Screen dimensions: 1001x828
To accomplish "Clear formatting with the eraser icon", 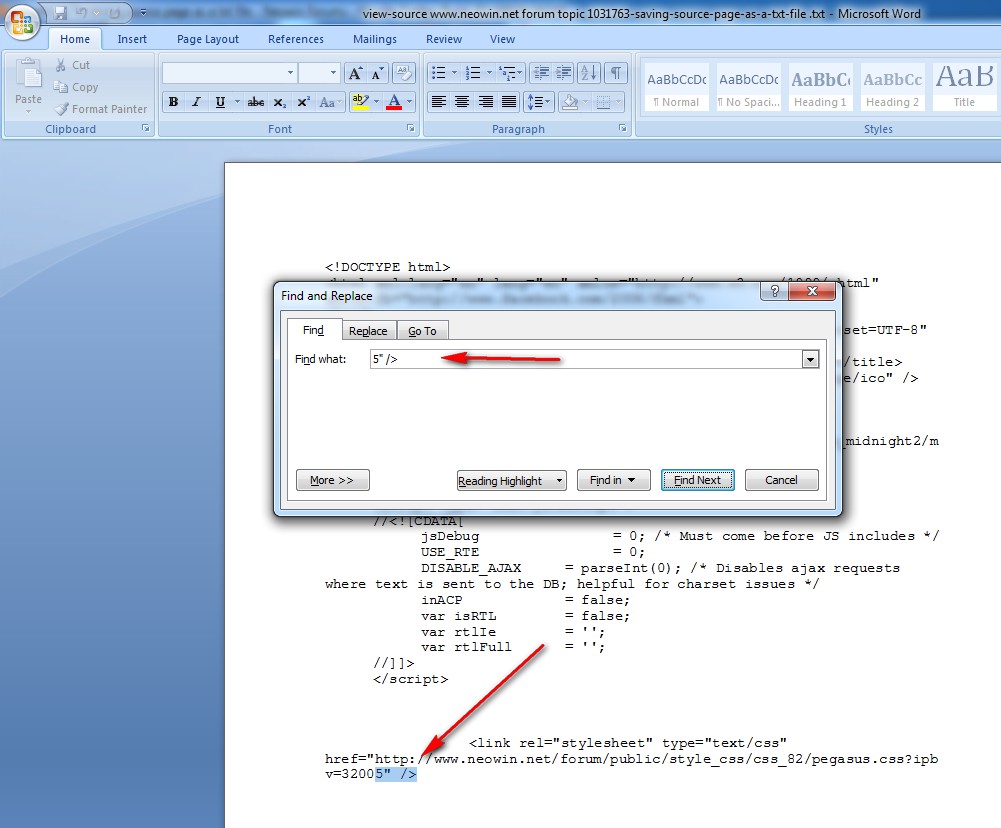I will tap(404, 73).
